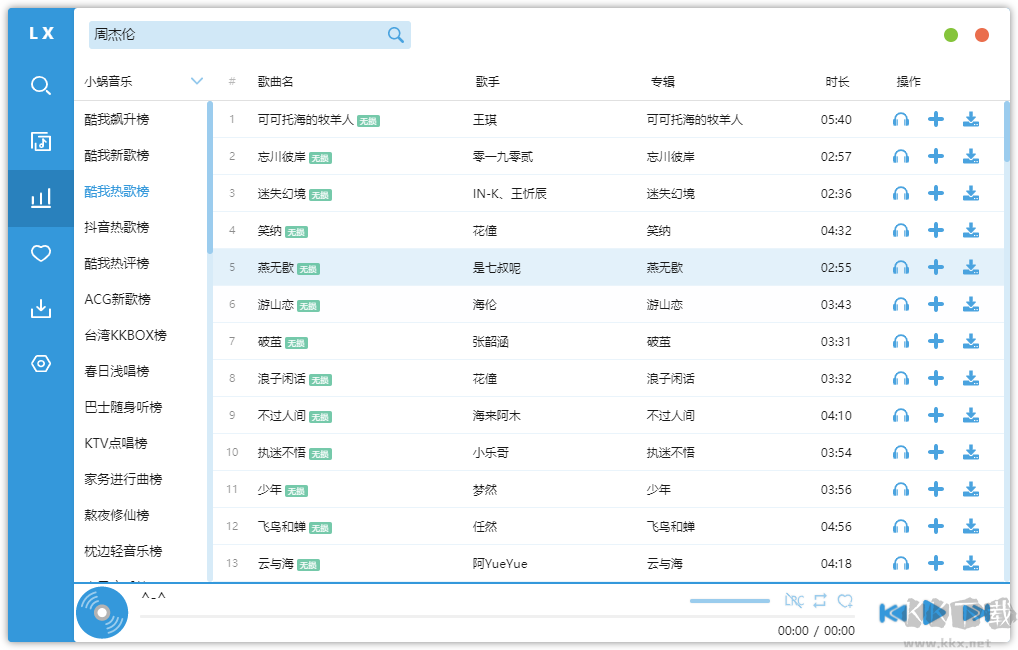Download 忘川彼岸 using its download icon
Image resolution: width=1018 pixels, height=650 pixels.
click(970, 156)
